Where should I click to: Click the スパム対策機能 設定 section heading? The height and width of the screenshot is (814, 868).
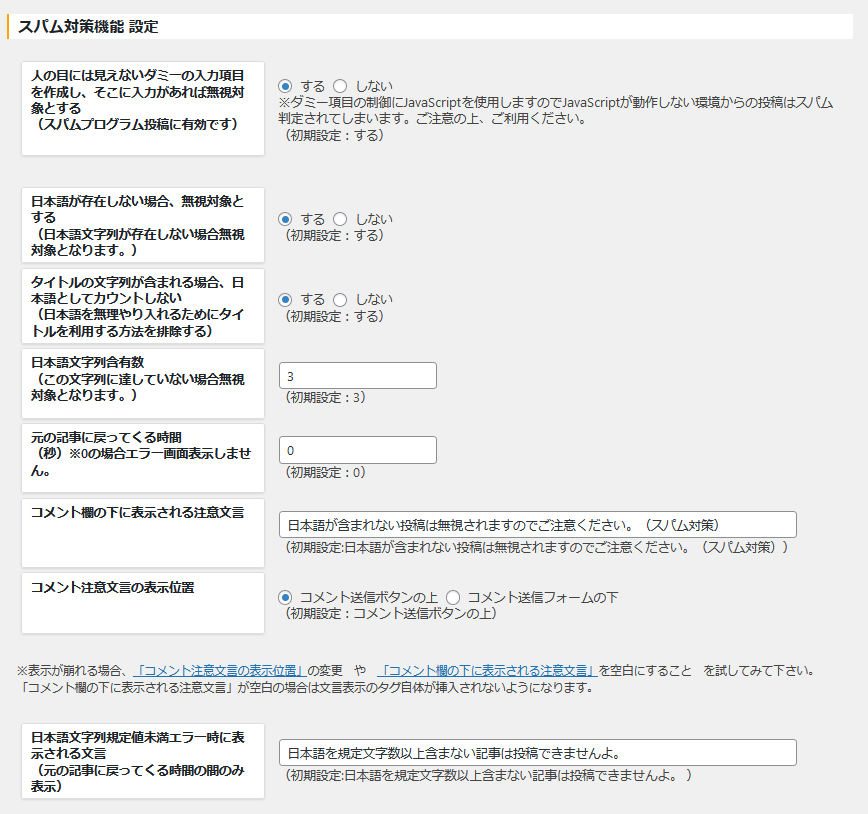(x=88, y=27)
